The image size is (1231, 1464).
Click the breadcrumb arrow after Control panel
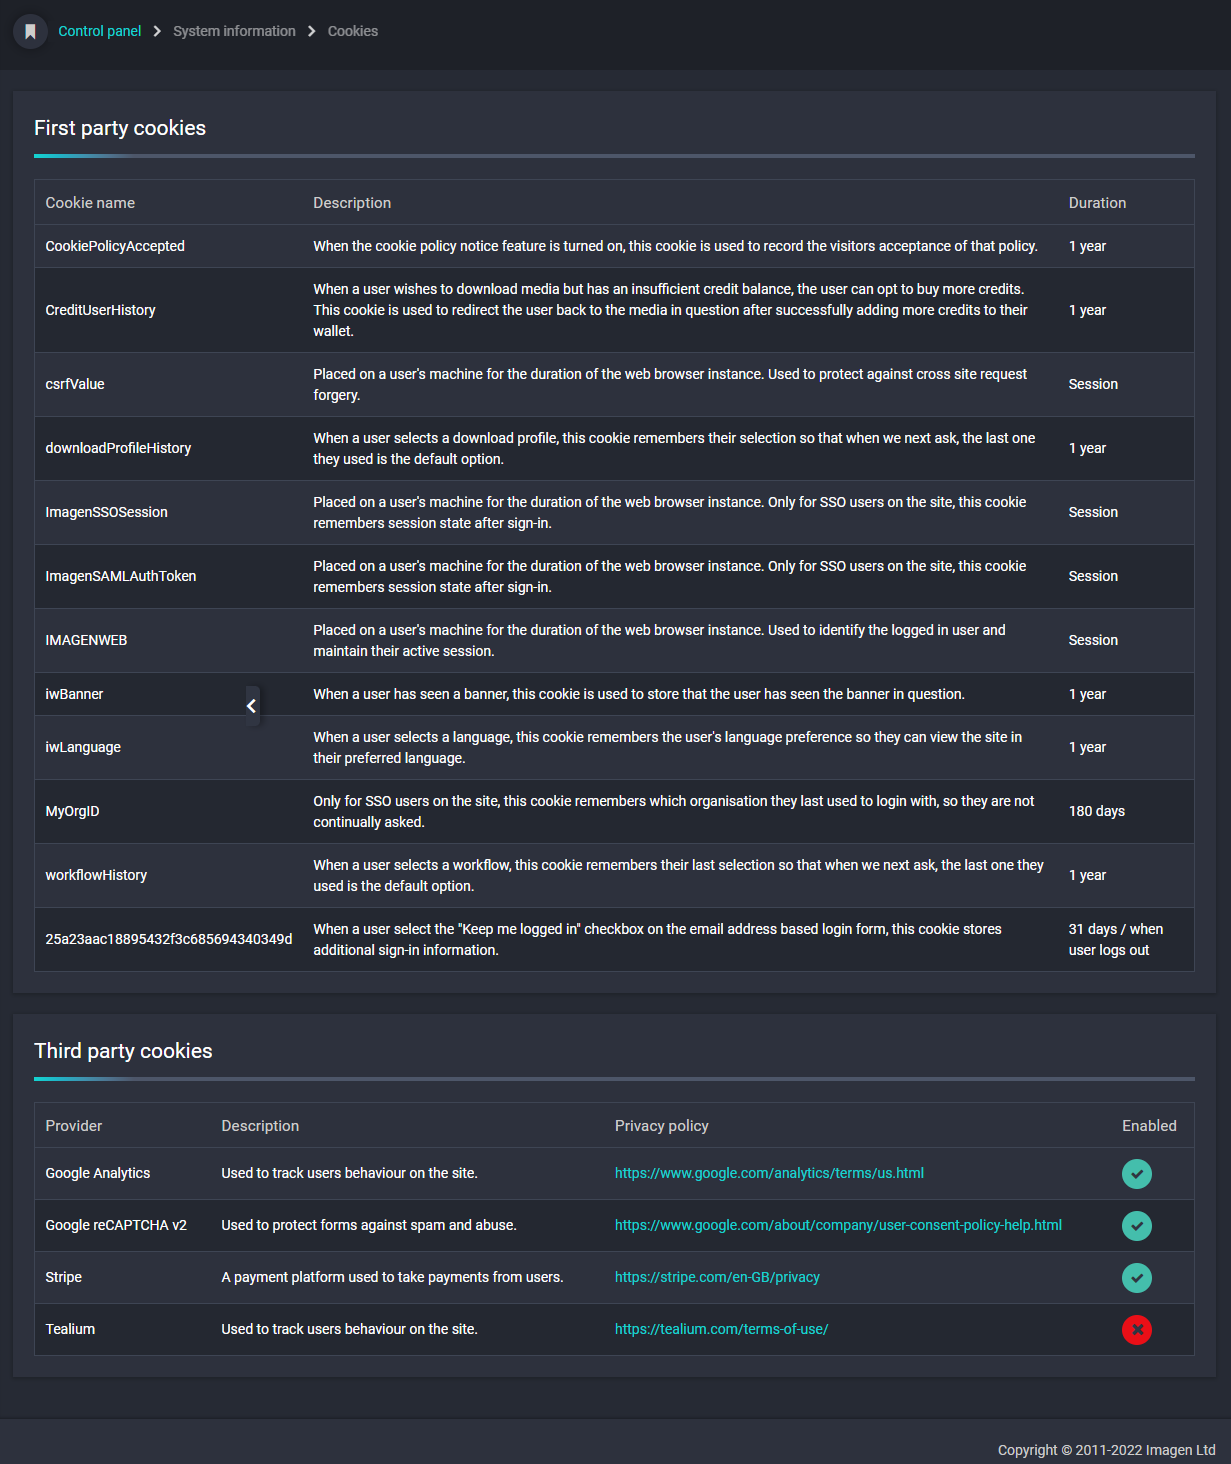157,31
